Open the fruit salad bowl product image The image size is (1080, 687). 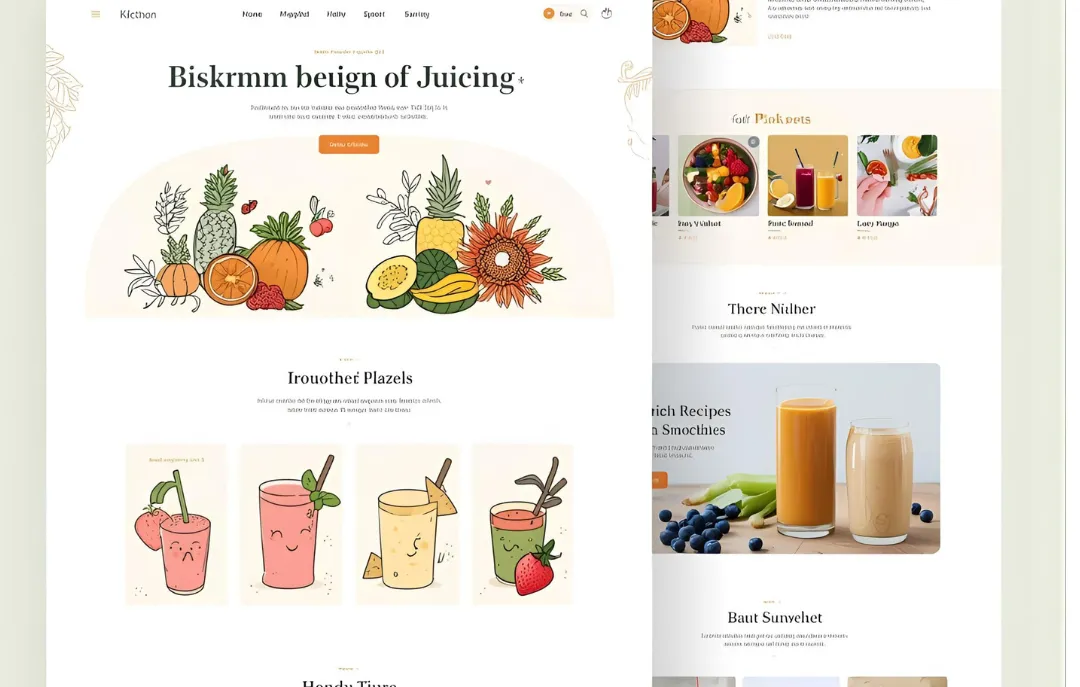pos(718,176)
